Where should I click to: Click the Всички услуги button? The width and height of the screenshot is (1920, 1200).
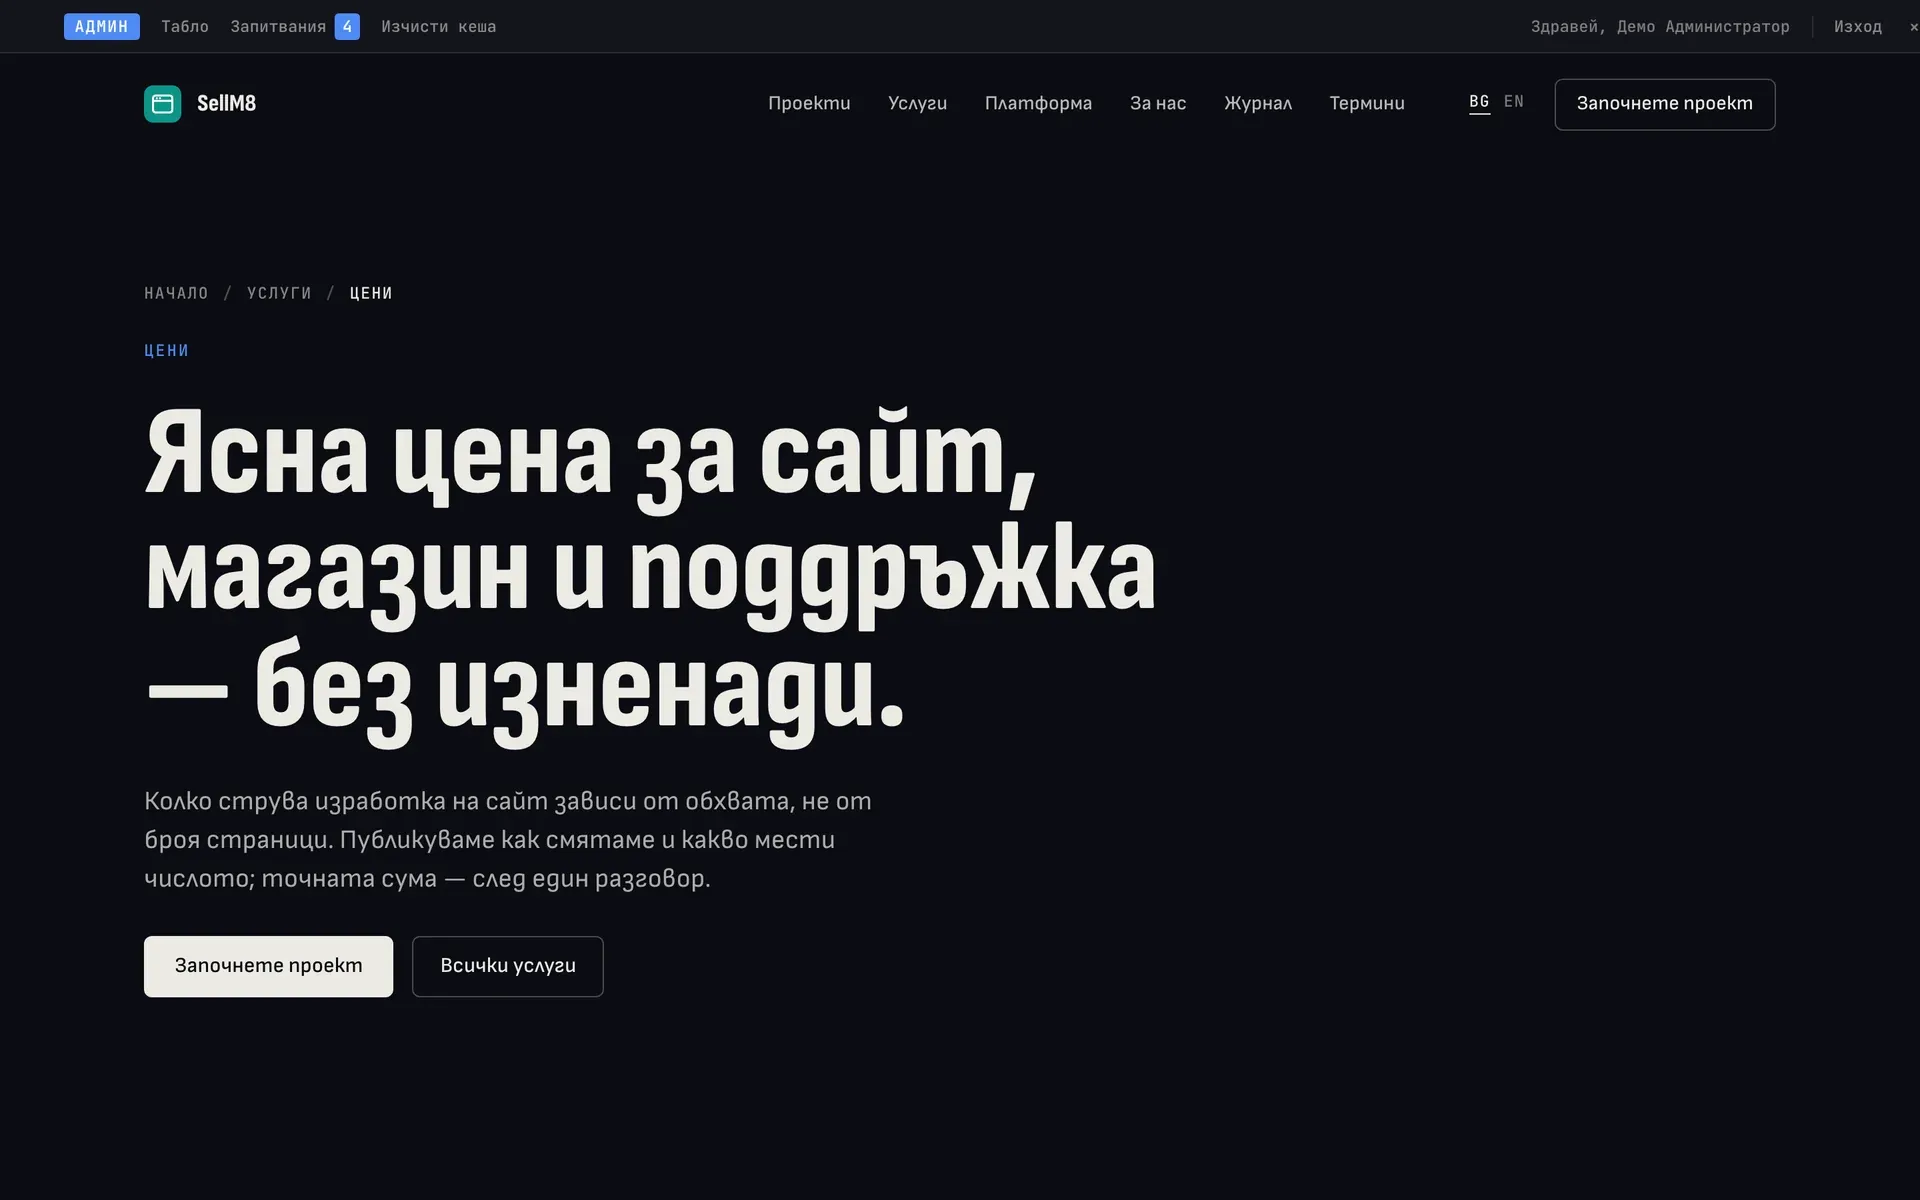point(508,966)
